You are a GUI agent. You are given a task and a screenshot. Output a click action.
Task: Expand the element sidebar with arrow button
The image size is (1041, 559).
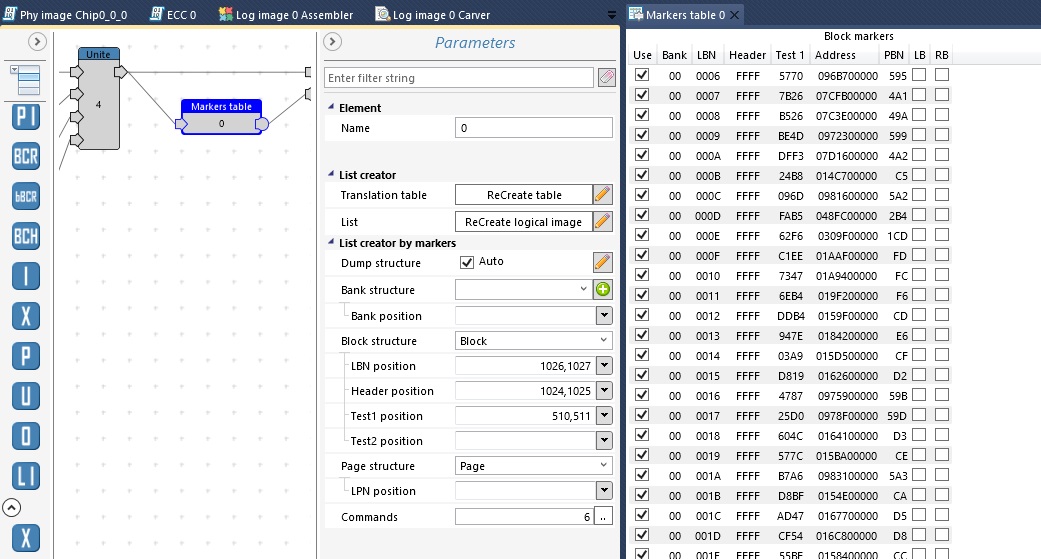(37, 42)
